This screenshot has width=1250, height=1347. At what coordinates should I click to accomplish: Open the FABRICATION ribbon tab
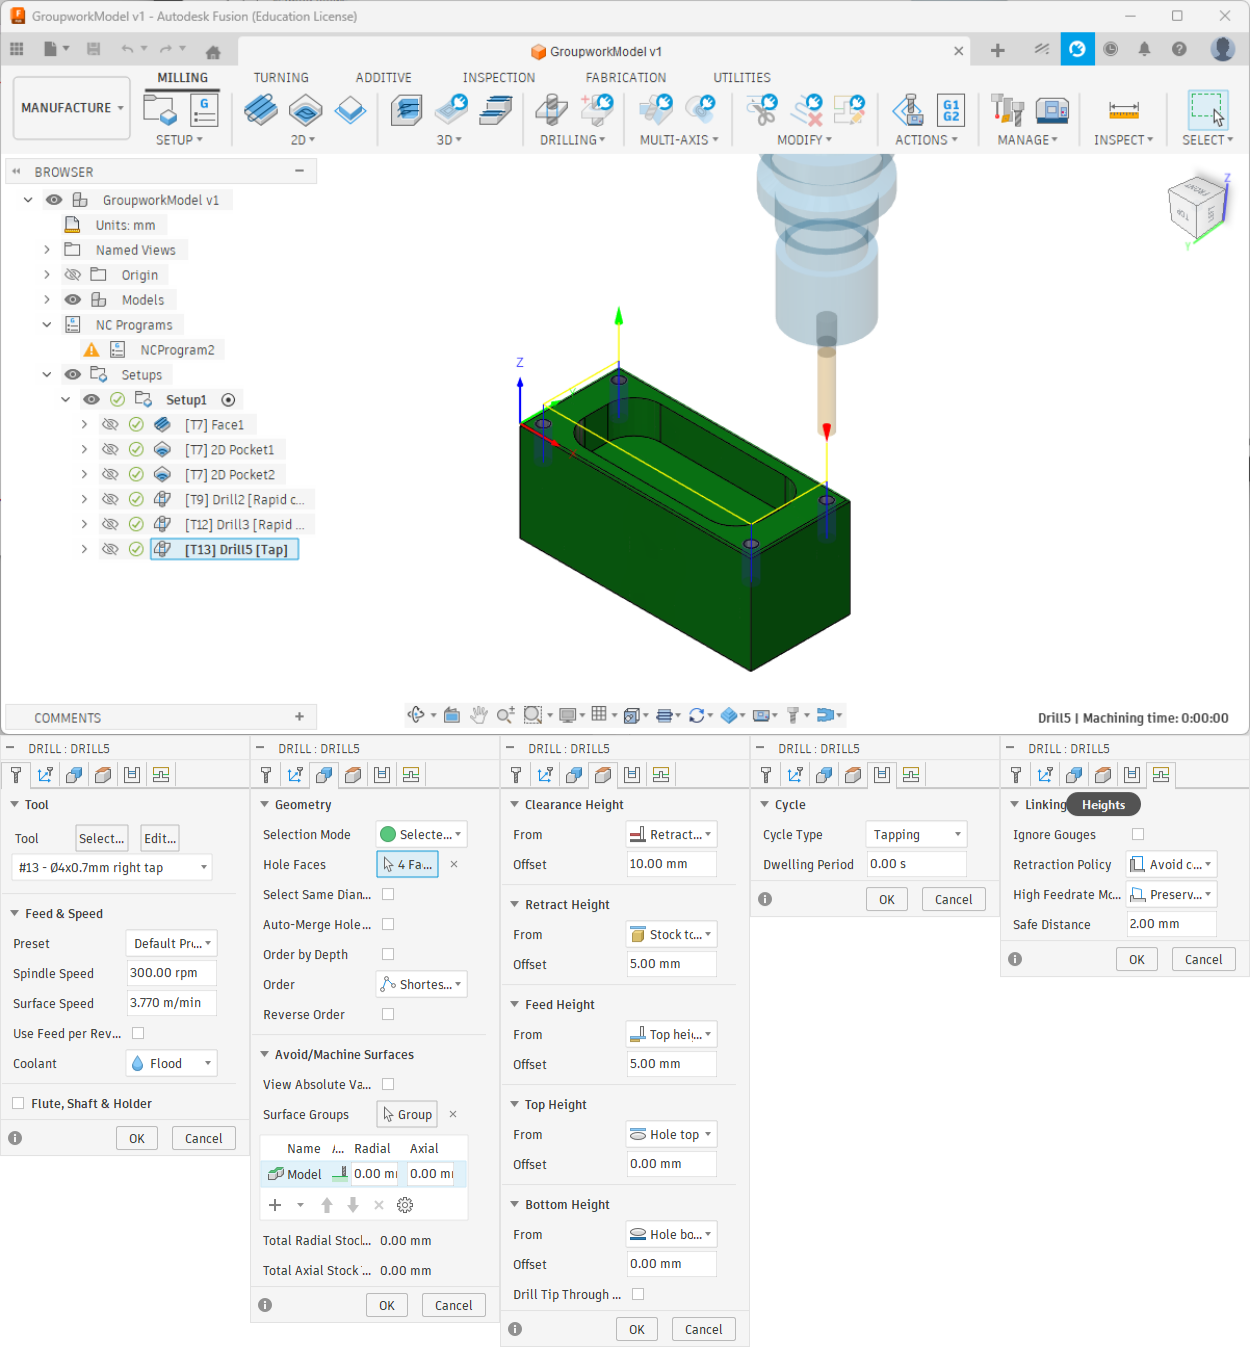pyautogui.click(x=626, y=77)
